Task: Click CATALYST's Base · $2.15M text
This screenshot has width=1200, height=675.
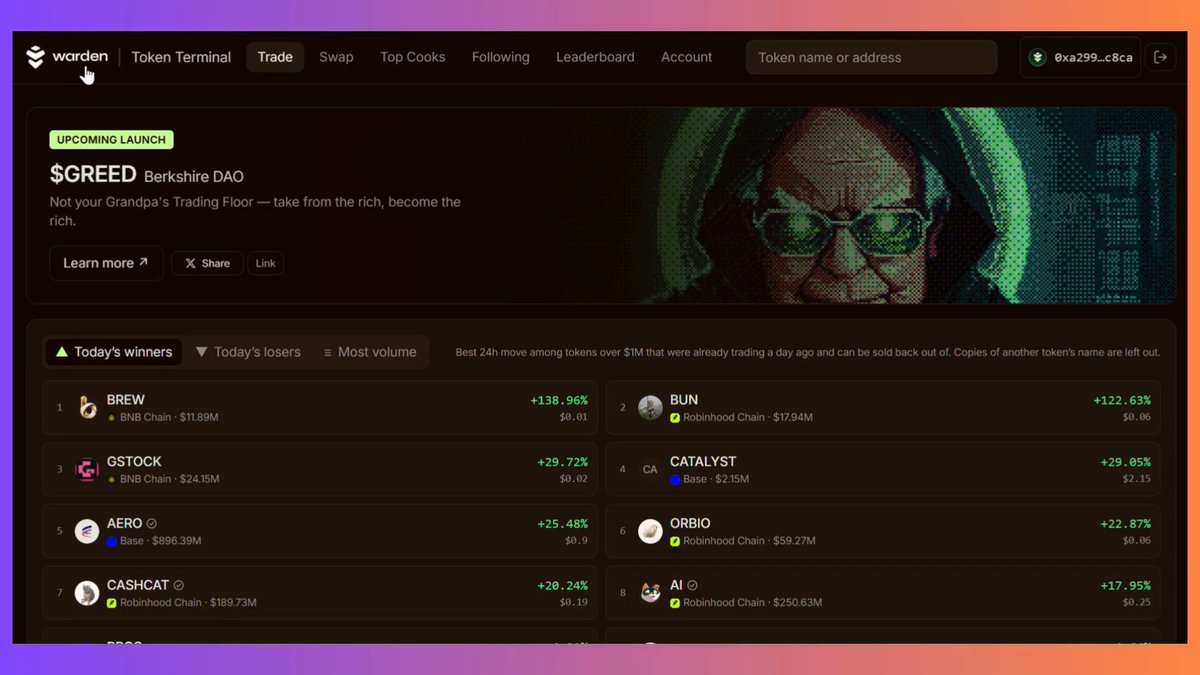Action: pos(715,479)
